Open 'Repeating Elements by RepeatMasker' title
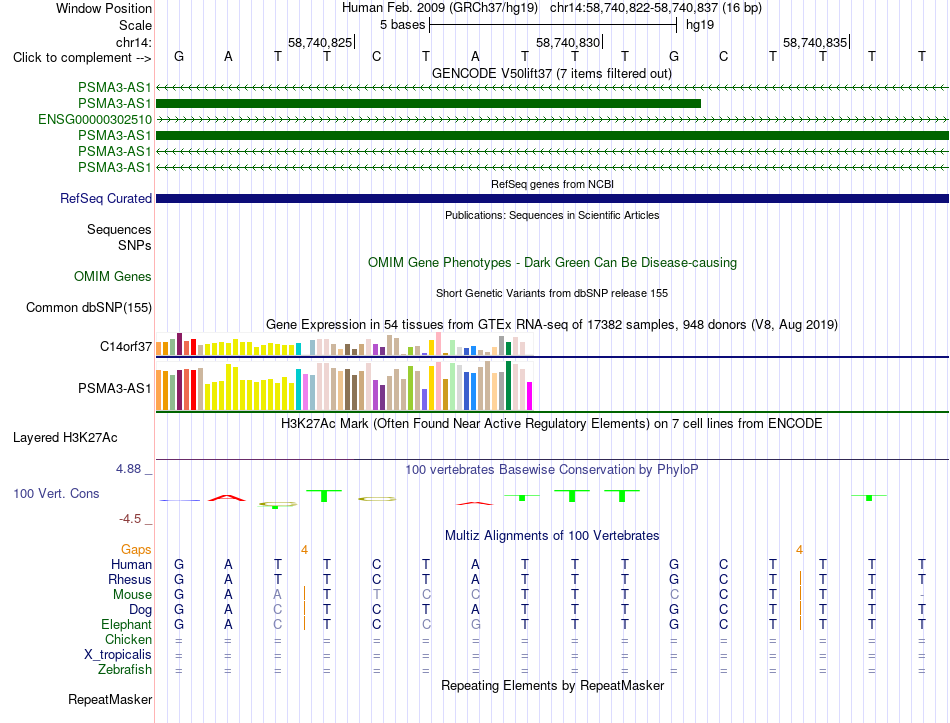This screenshot has width=950, height=723. pos(552,685)
